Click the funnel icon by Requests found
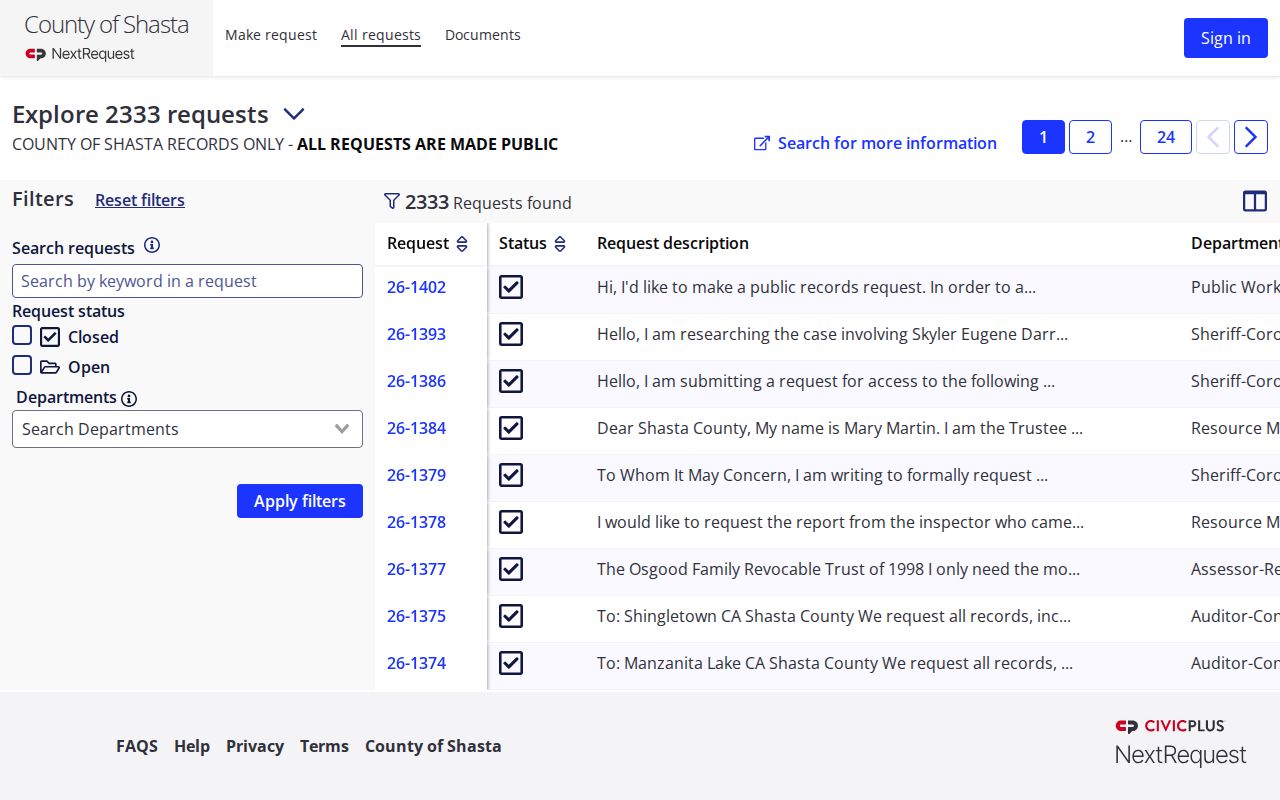The image size is (1280, 800). (x=392, y=201)
